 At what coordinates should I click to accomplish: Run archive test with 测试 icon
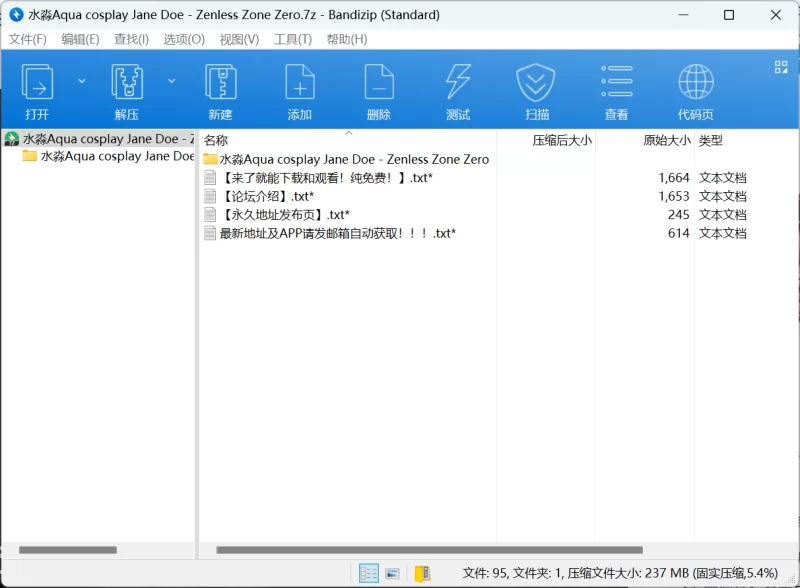pos(457,90)
